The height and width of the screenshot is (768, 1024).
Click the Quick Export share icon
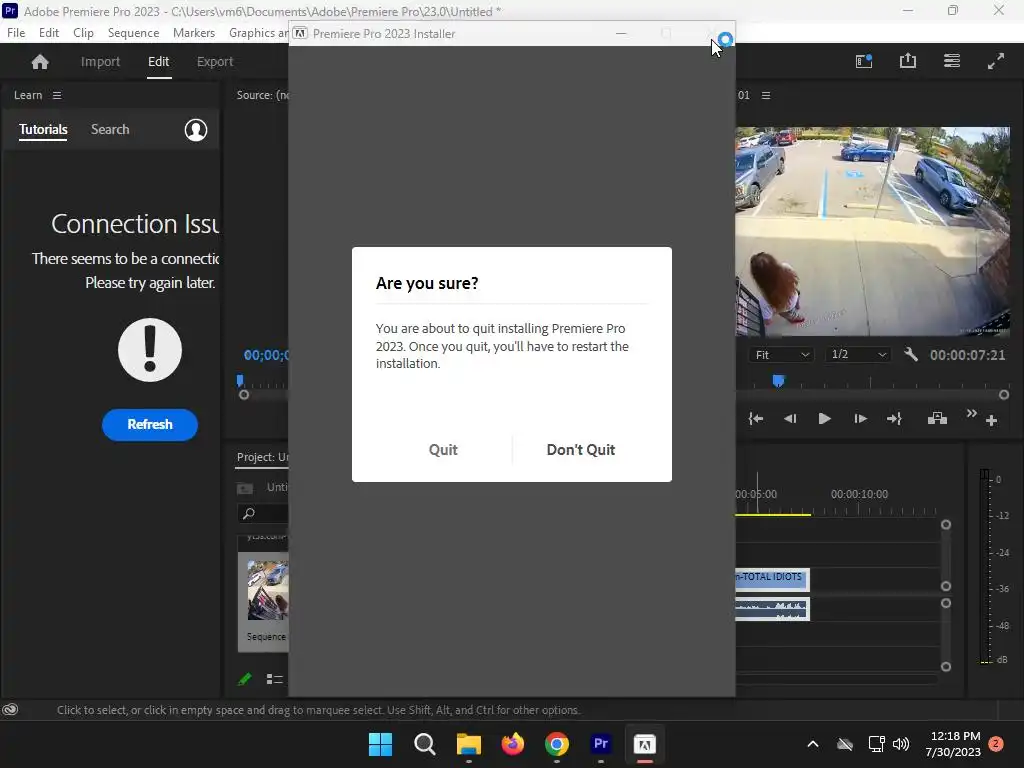point(908,61)
